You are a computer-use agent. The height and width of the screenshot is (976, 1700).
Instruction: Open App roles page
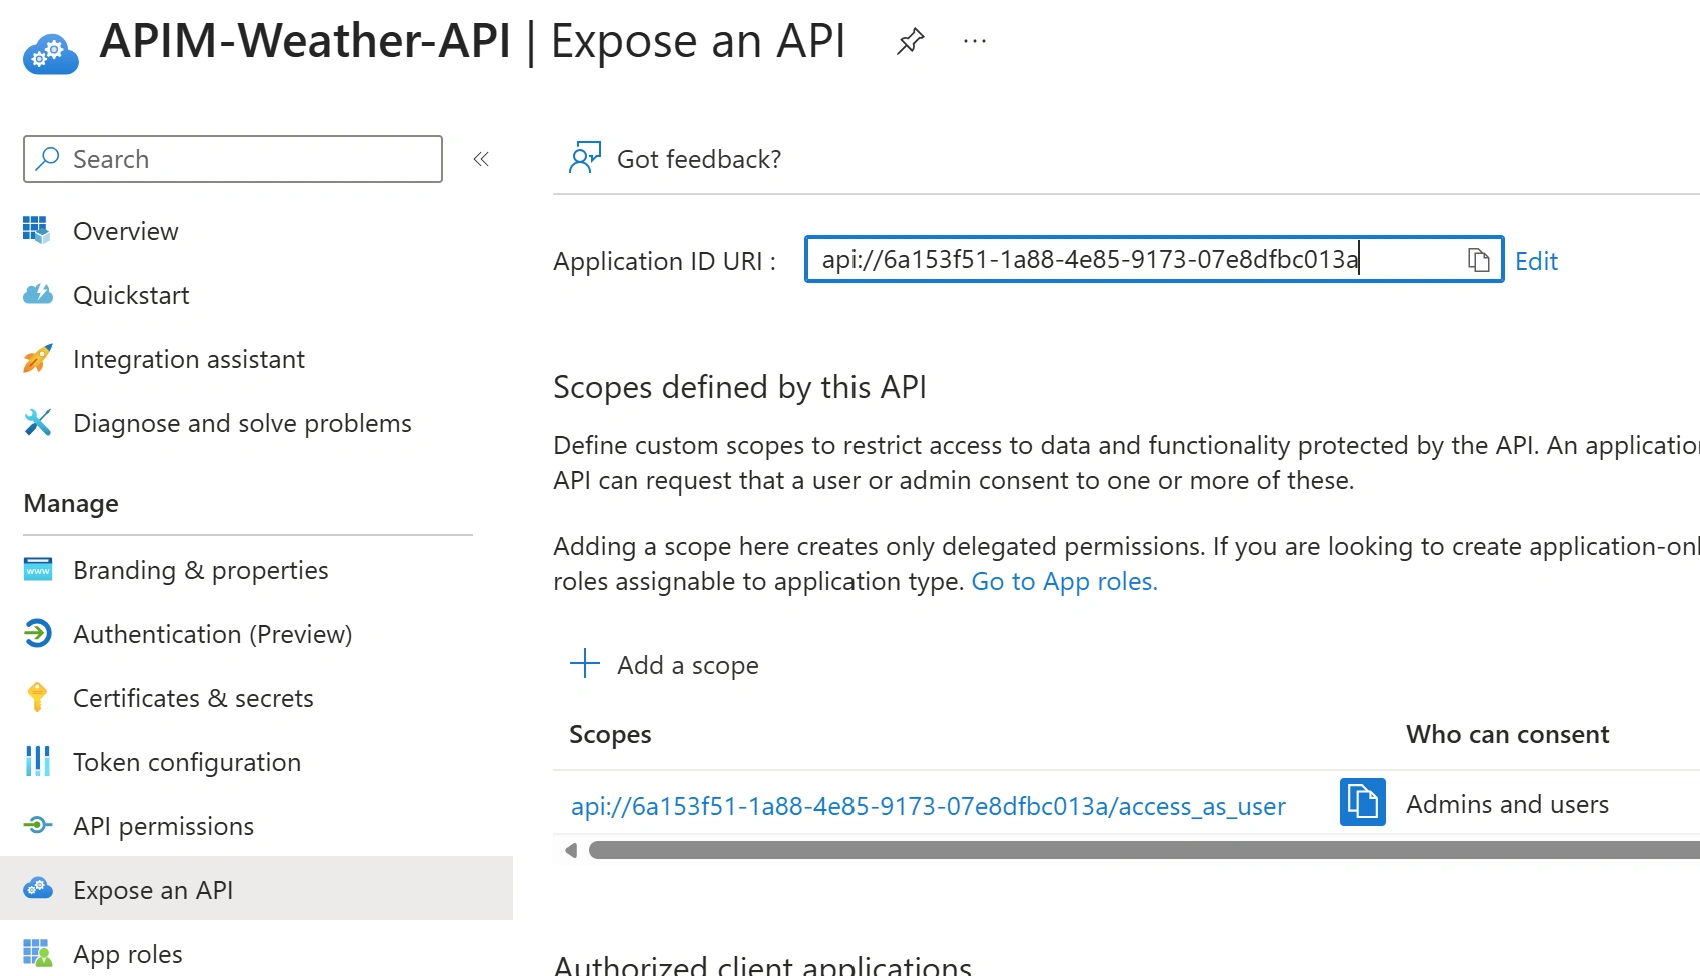128,954
